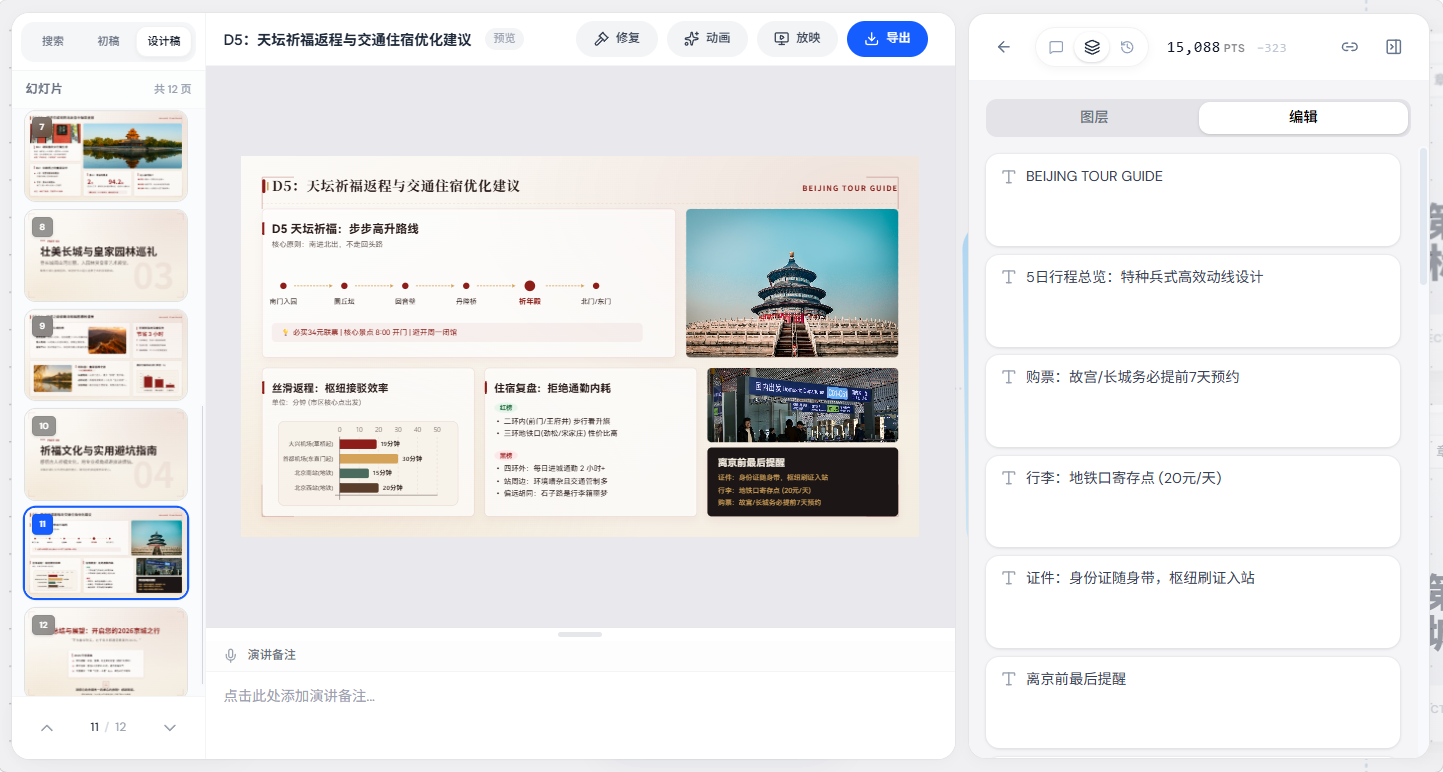Select slide 11 thumbnail
The image size is (1443, 772).
pyautogui.click(x=106, y=553)
